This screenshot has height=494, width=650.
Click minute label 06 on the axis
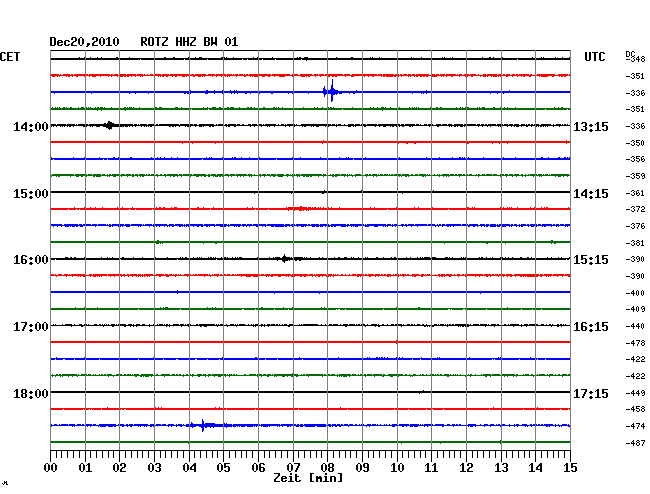point(259,468)
